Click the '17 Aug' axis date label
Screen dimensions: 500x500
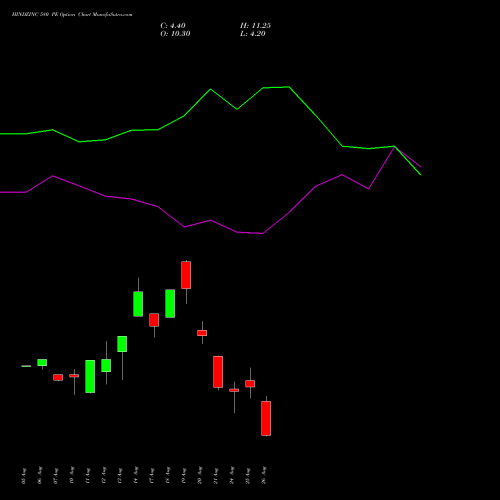coord(151,476)
